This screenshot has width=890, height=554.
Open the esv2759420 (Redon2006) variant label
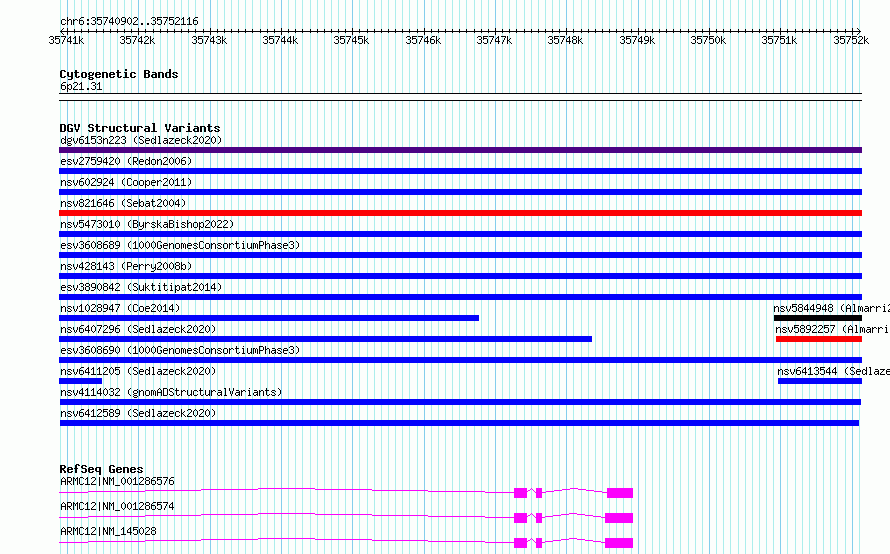(126, 161)
